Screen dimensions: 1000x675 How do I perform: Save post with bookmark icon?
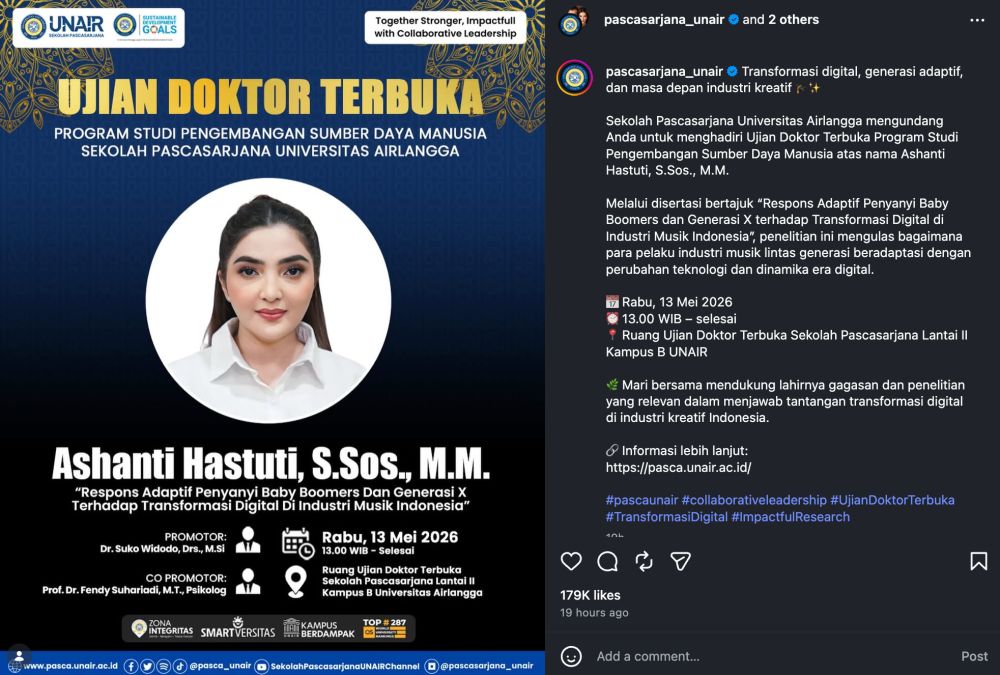(x=978, y=561)
